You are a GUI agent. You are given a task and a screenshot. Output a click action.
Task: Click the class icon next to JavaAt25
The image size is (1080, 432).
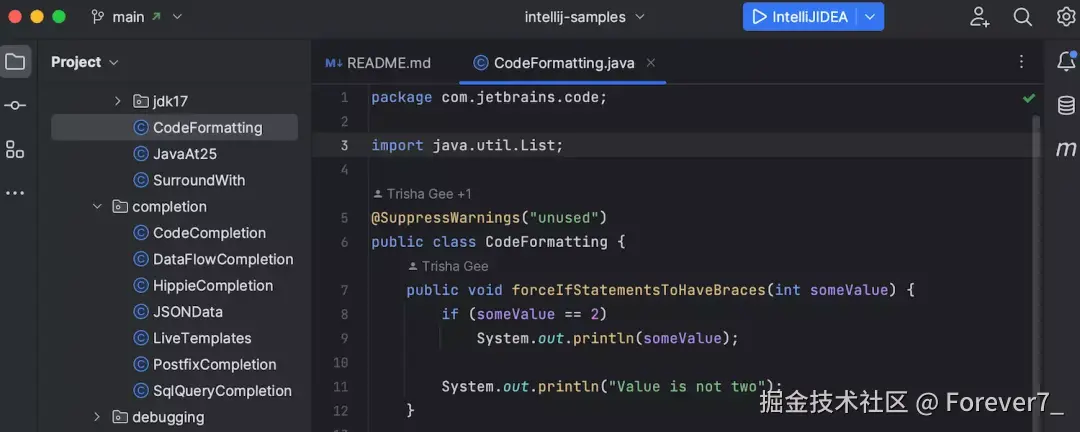[141, 154]
